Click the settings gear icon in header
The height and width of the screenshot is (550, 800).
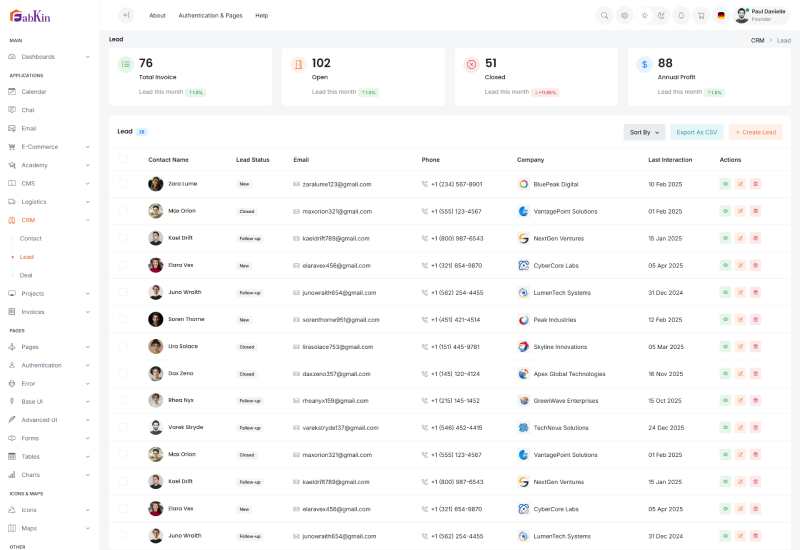[624, 15]
